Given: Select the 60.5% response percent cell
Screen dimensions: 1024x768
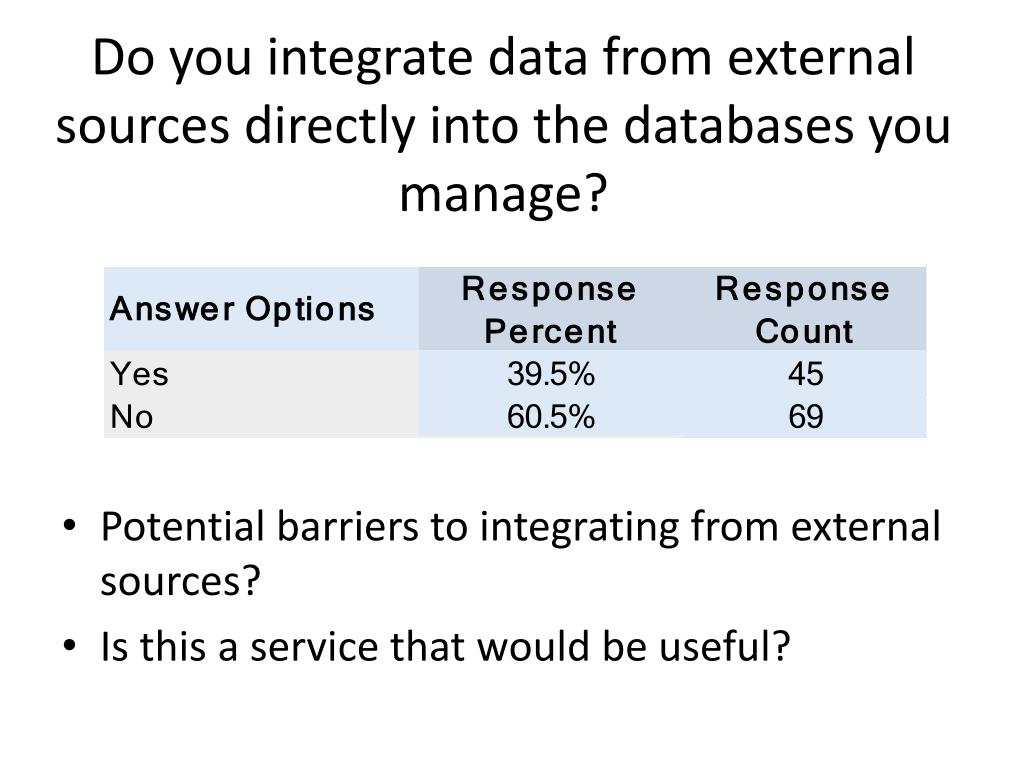Looking at the screenshot, I should [551, 417].
